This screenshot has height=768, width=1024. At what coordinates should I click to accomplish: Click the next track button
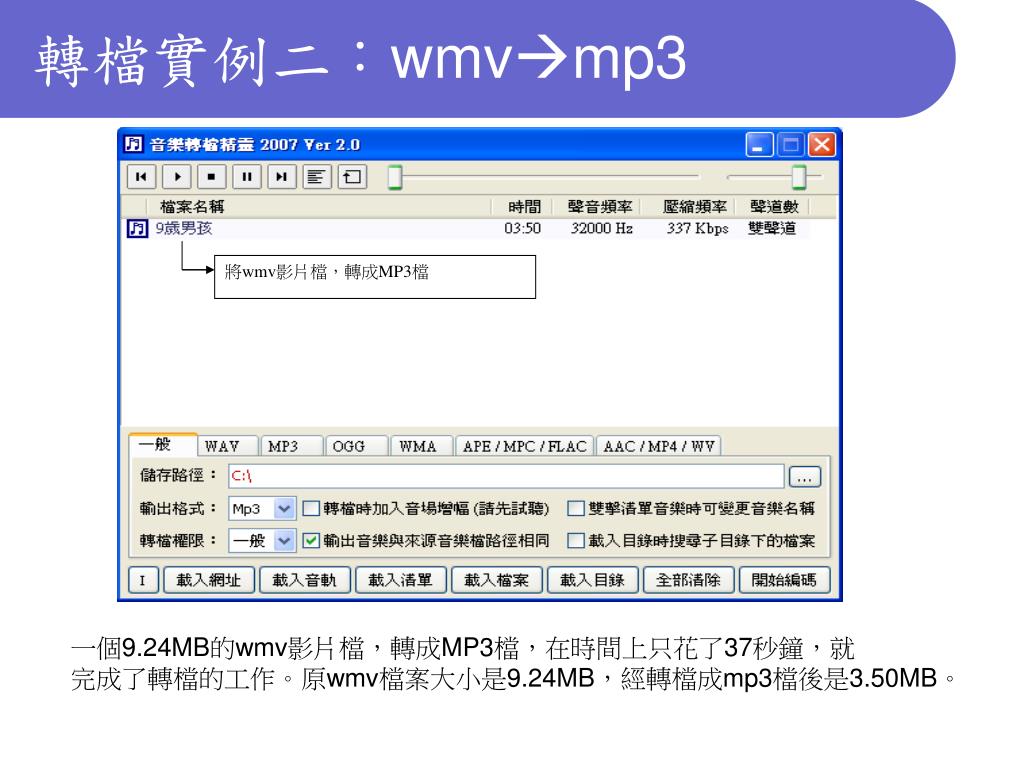coord(281,177)
